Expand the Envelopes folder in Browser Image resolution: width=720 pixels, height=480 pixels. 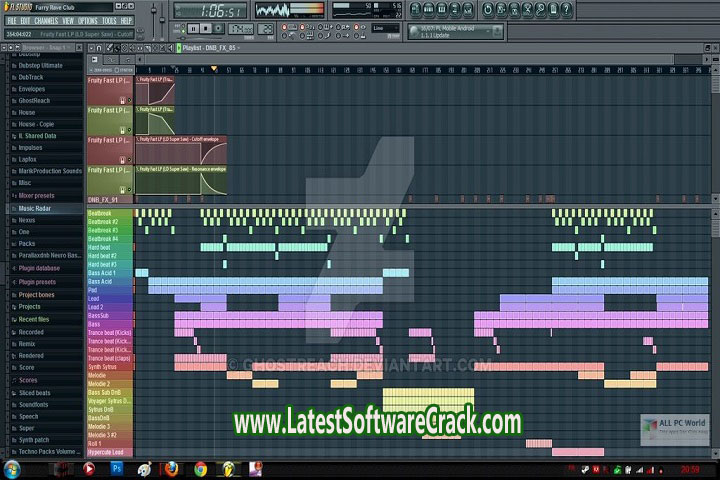click(x=32, y=89)
